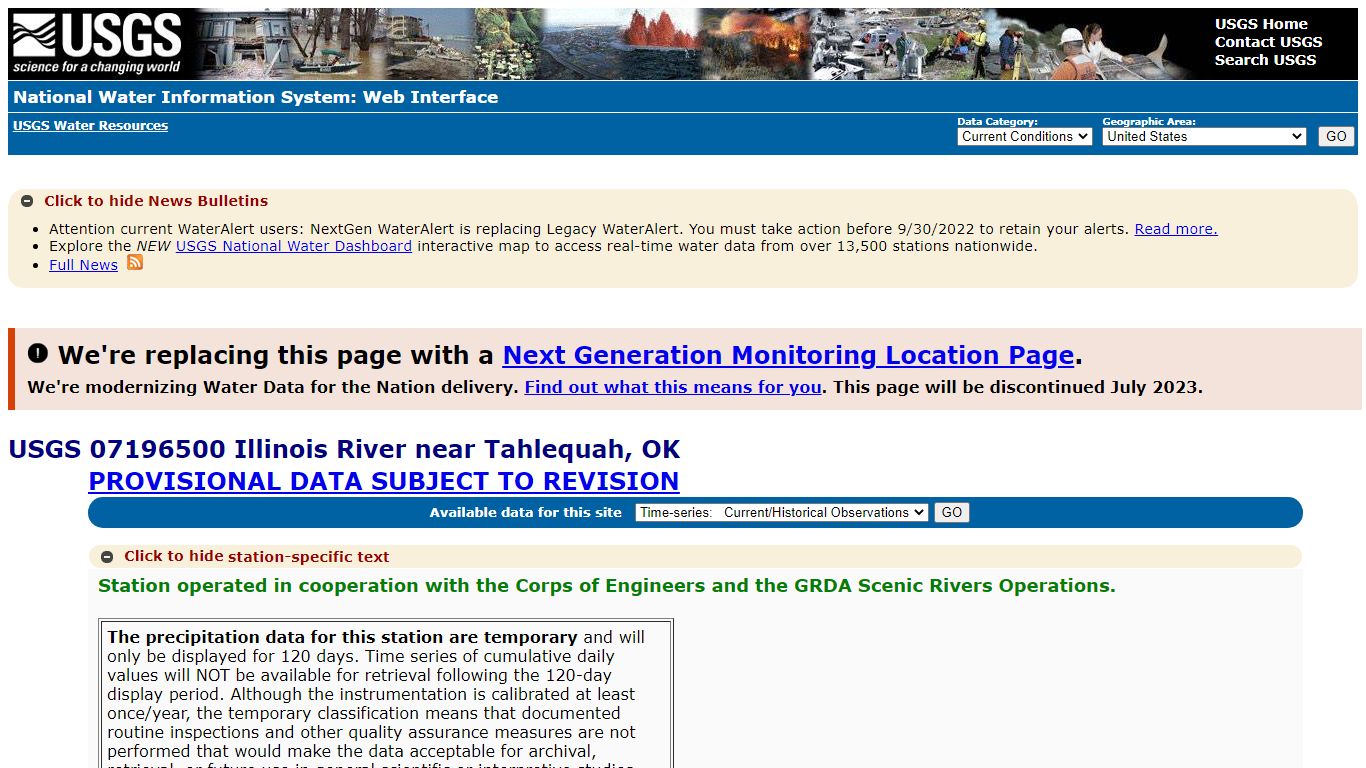Open the Available data for this site dropdown
Screen dimensions: 1366x768
[x=782, y=513]
